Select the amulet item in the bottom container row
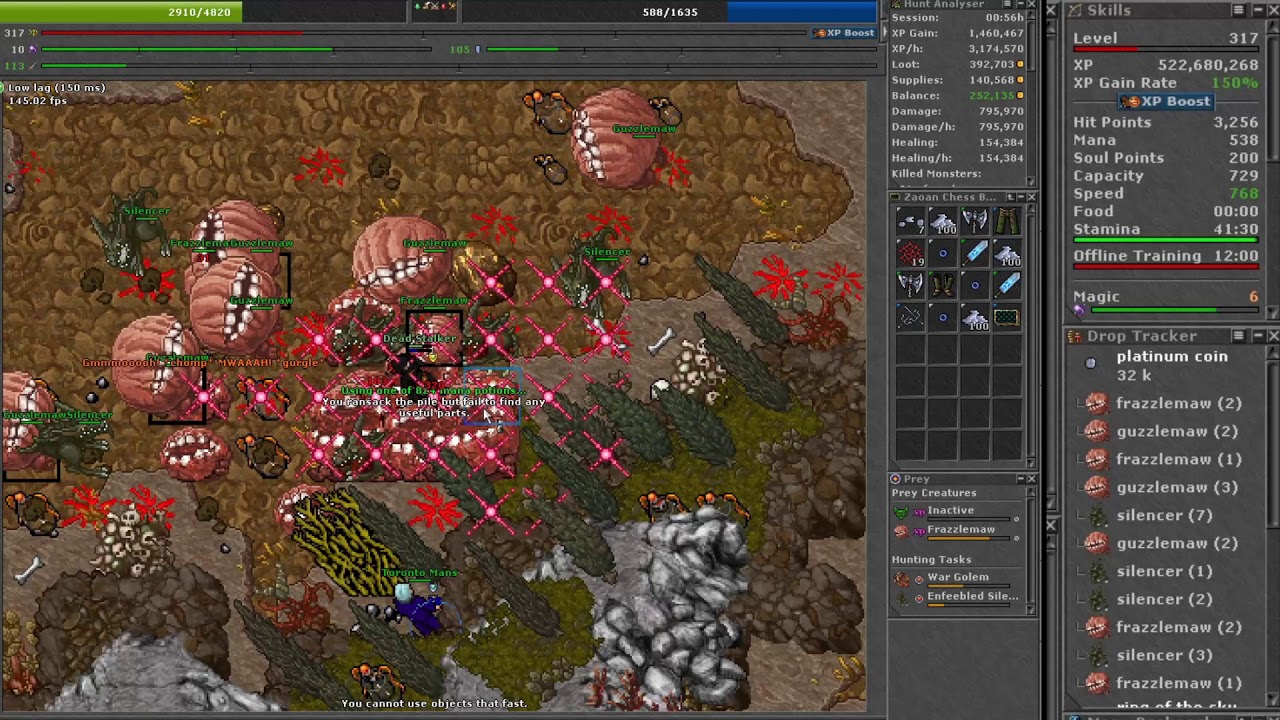 909,318
